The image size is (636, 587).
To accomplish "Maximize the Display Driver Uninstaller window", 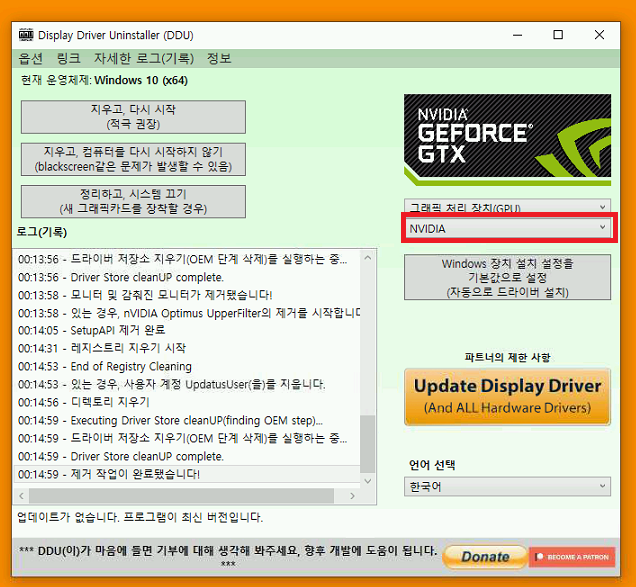I will point(558,35).
